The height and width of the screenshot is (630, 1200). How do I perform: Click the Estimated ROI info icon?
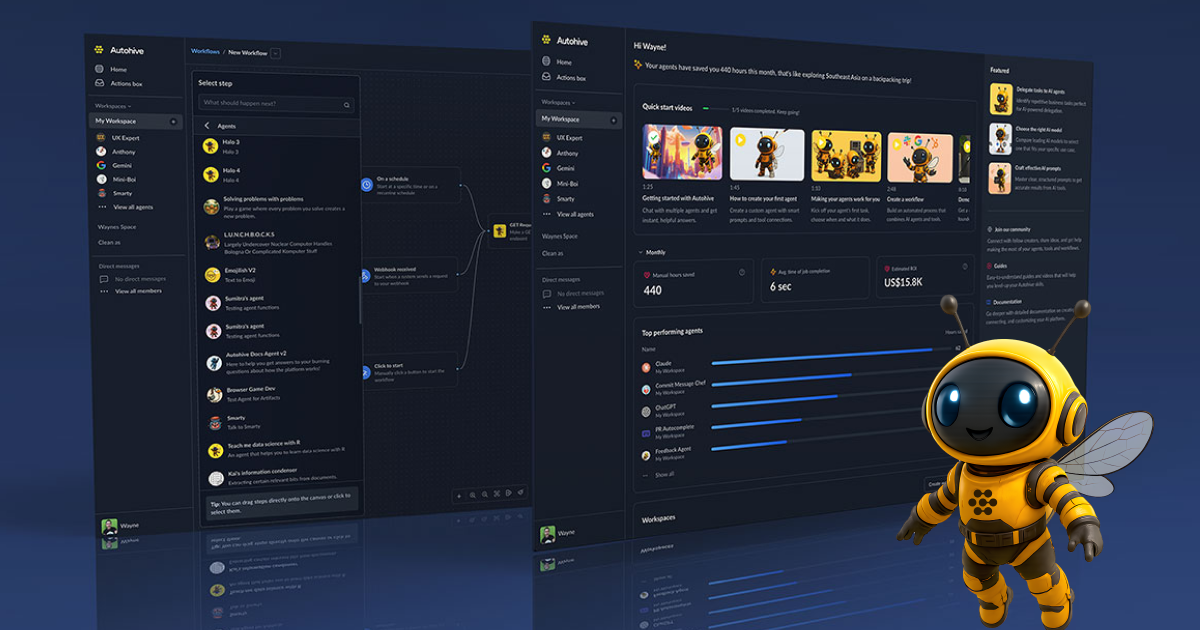click(x=964, y=266)
